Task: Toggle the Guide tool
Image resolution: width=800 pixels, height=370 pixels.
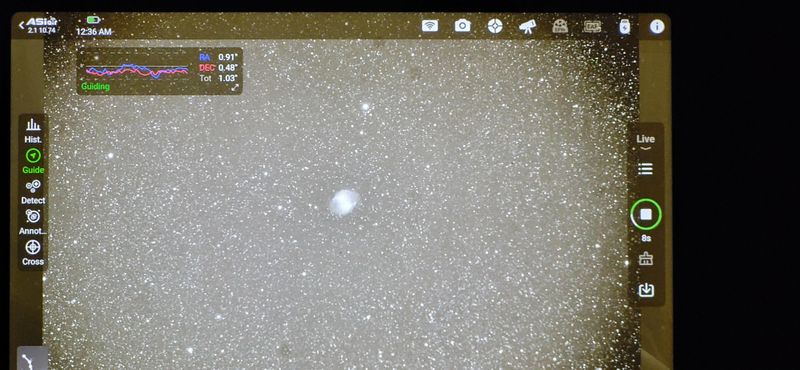Action: tap(33, 161)
